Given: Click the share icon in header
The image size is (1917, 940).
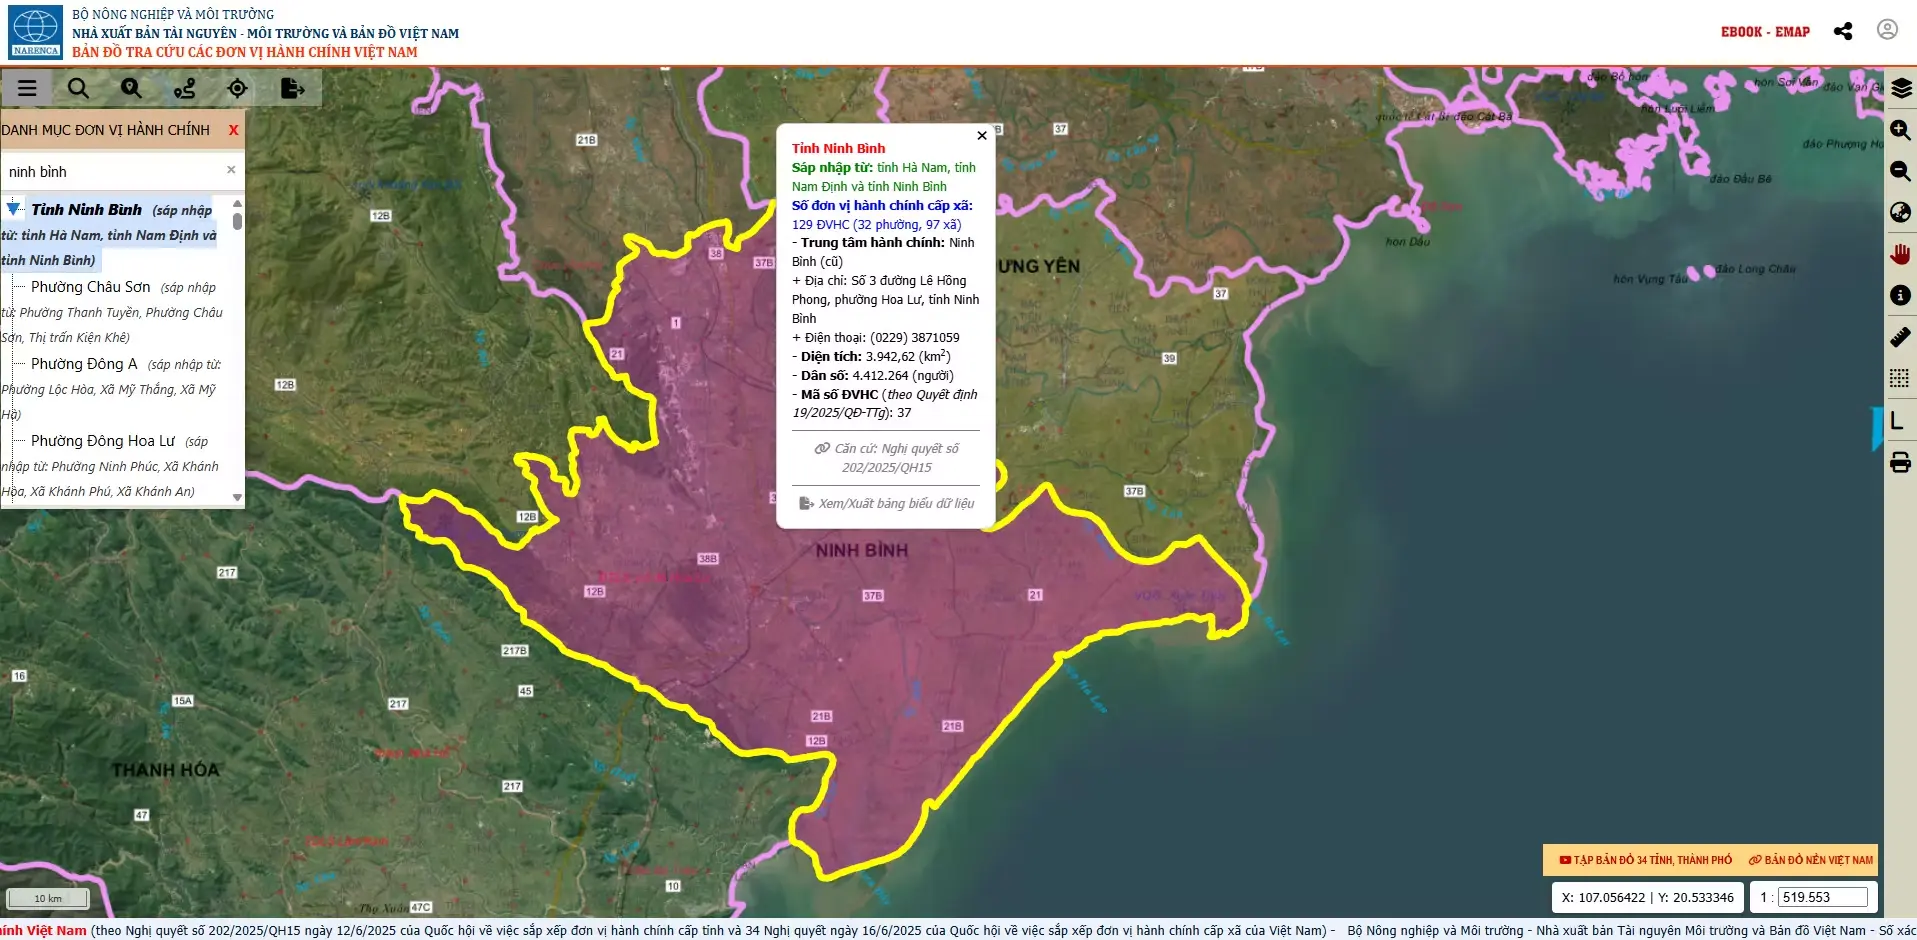Looking at the screenshot, I should [x=1843, y=31].
